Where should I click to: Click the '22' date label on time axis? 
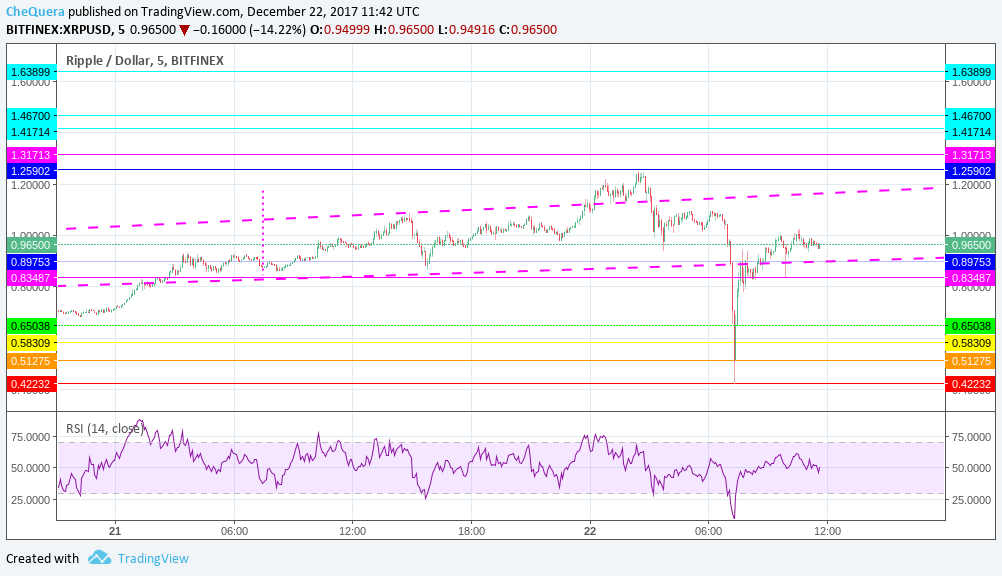(590, 531)
